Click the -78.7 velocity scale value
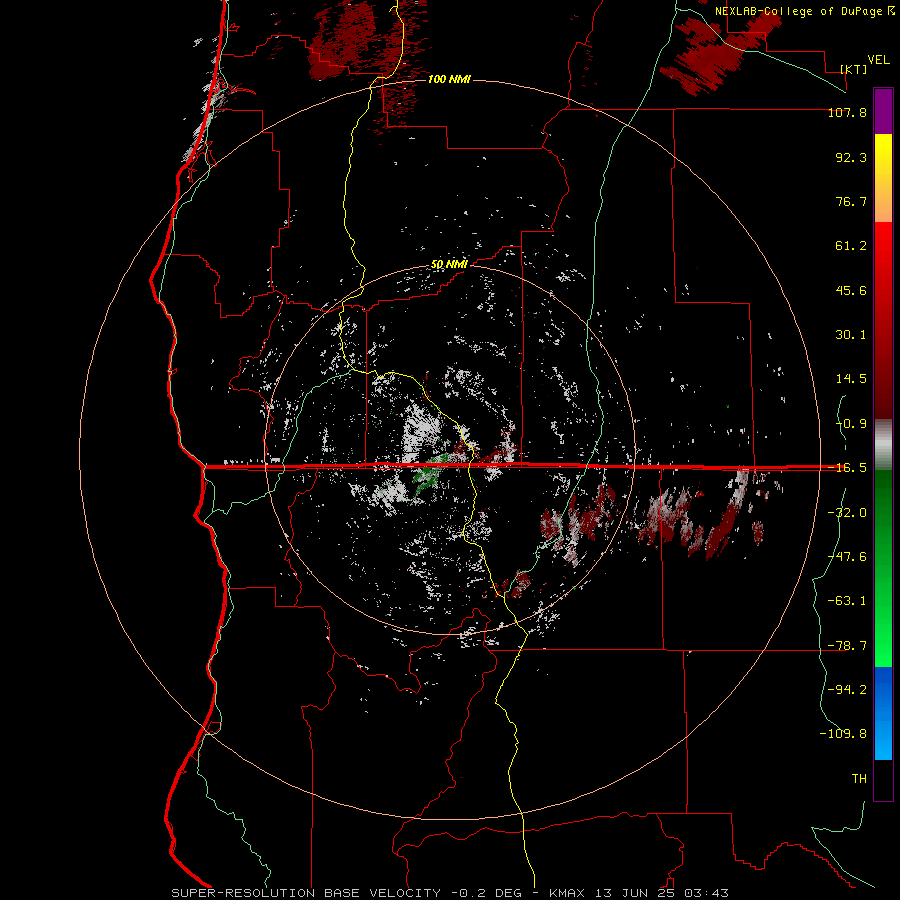The width and height of the screenshot is (900, 900). pos(847,646)
